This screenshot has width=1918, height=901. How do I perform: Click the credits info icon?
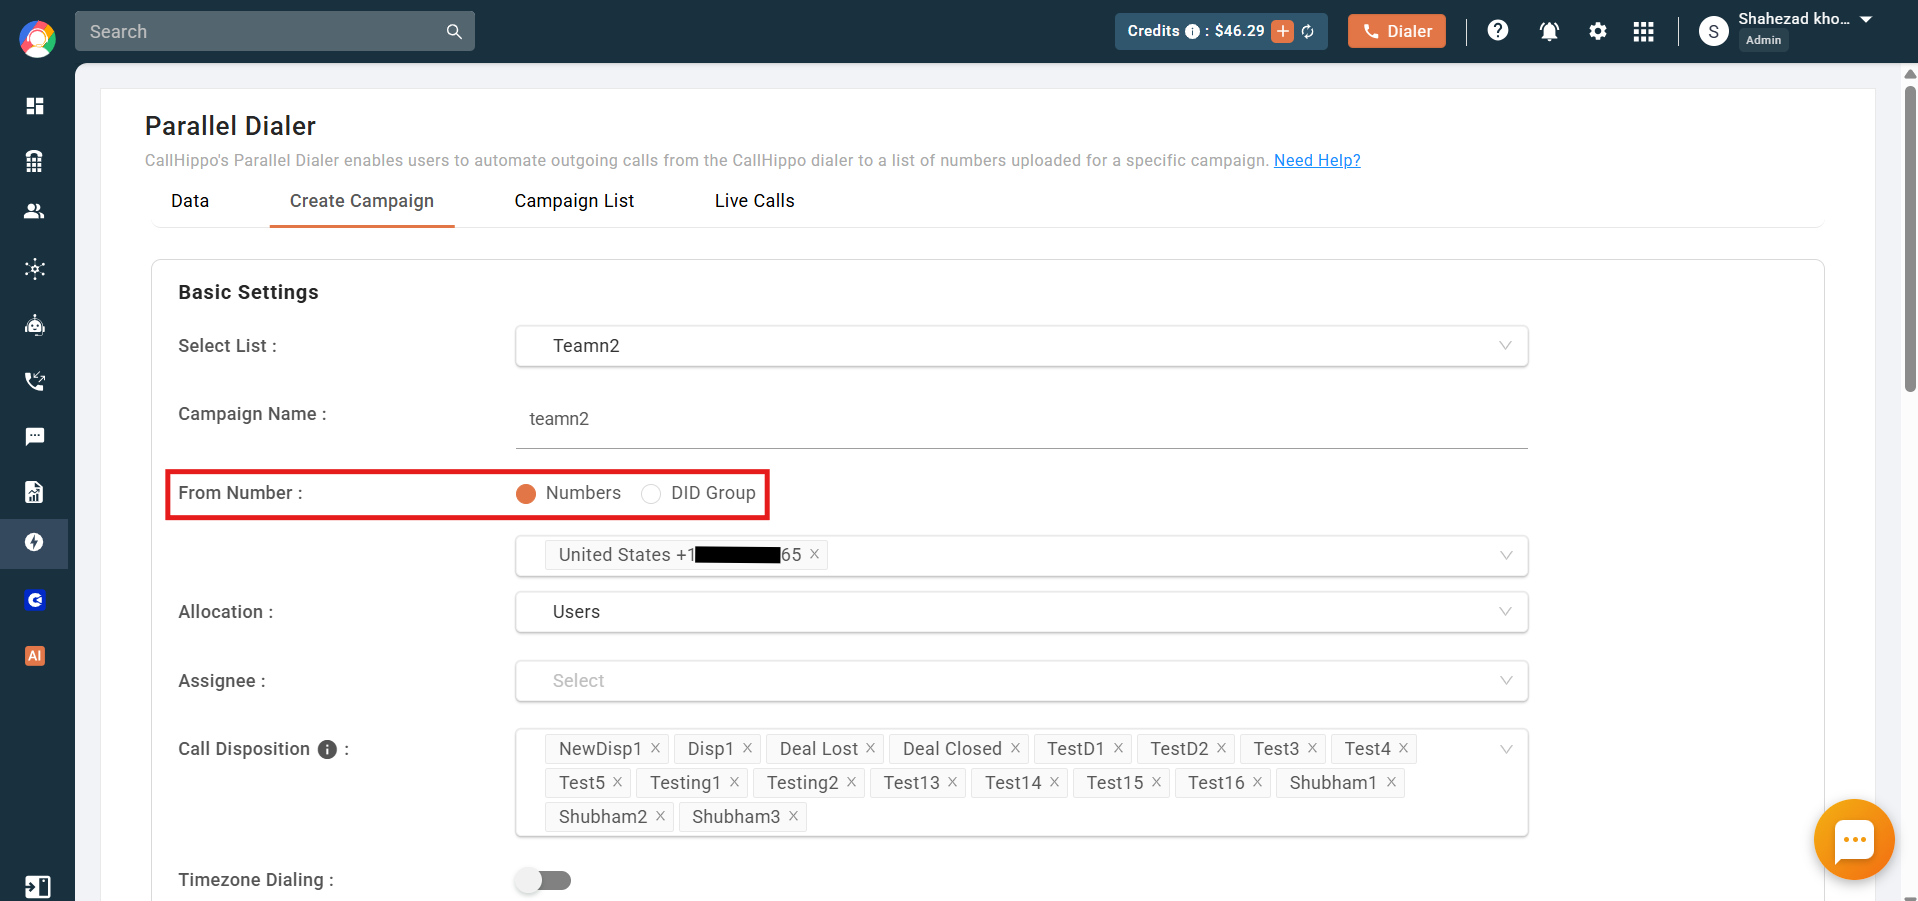(x=1192, y=31)
